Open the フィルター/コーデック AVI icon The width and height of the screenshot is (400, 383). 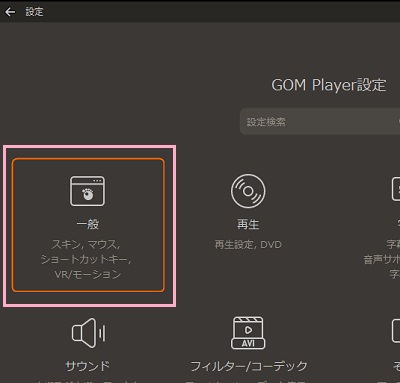click(248, 333)
